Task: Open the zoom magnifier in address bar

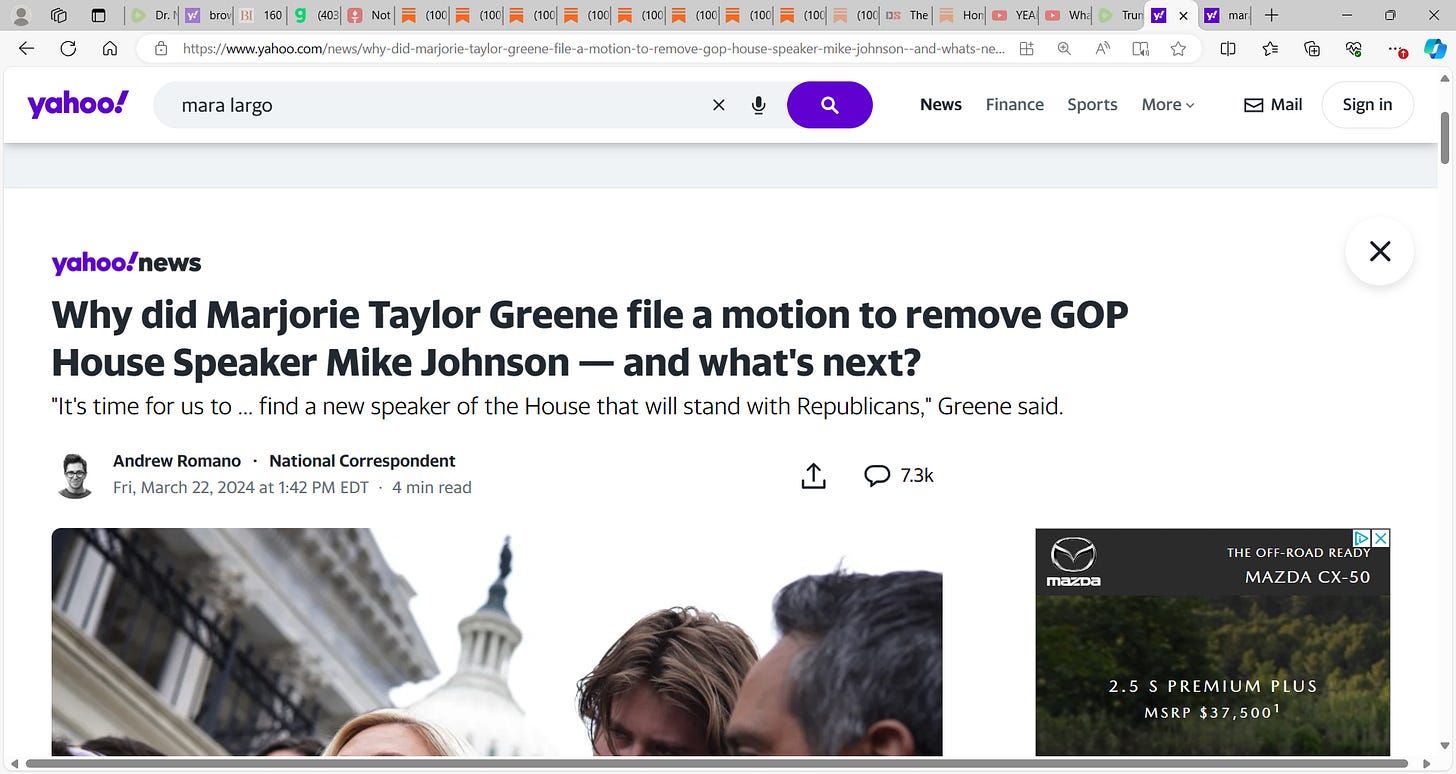Action: tap(1064, 48)
